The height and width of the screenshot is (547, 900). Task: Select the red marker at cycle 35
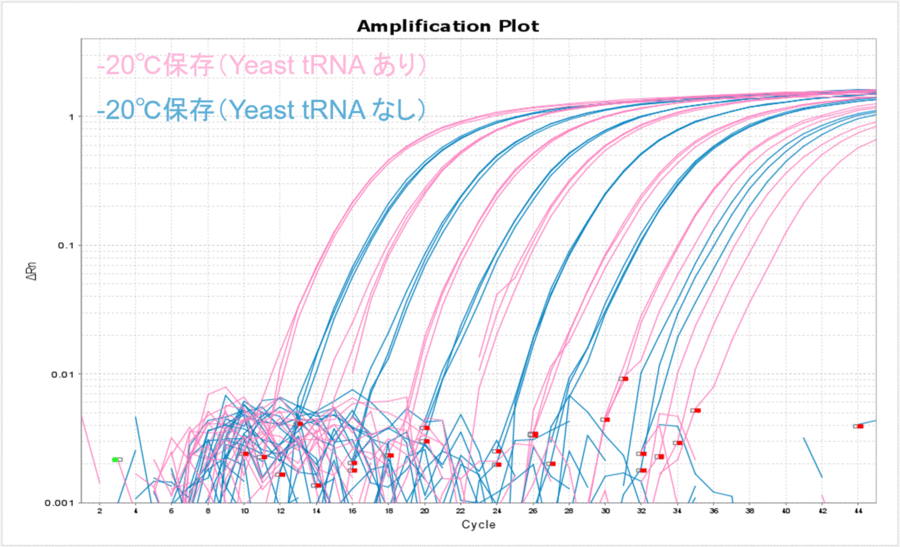[x=696, y=410]
